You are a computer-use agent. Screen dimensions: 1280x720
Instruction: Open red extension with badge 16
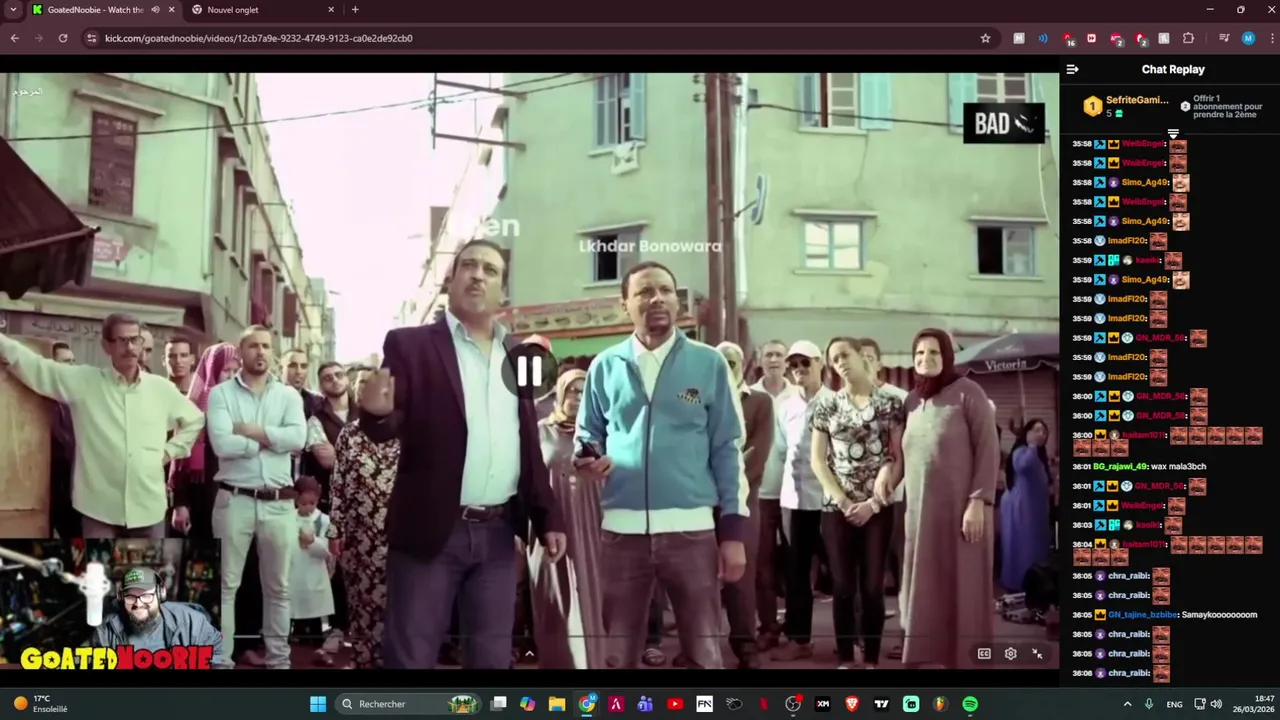pos(1067,39)
